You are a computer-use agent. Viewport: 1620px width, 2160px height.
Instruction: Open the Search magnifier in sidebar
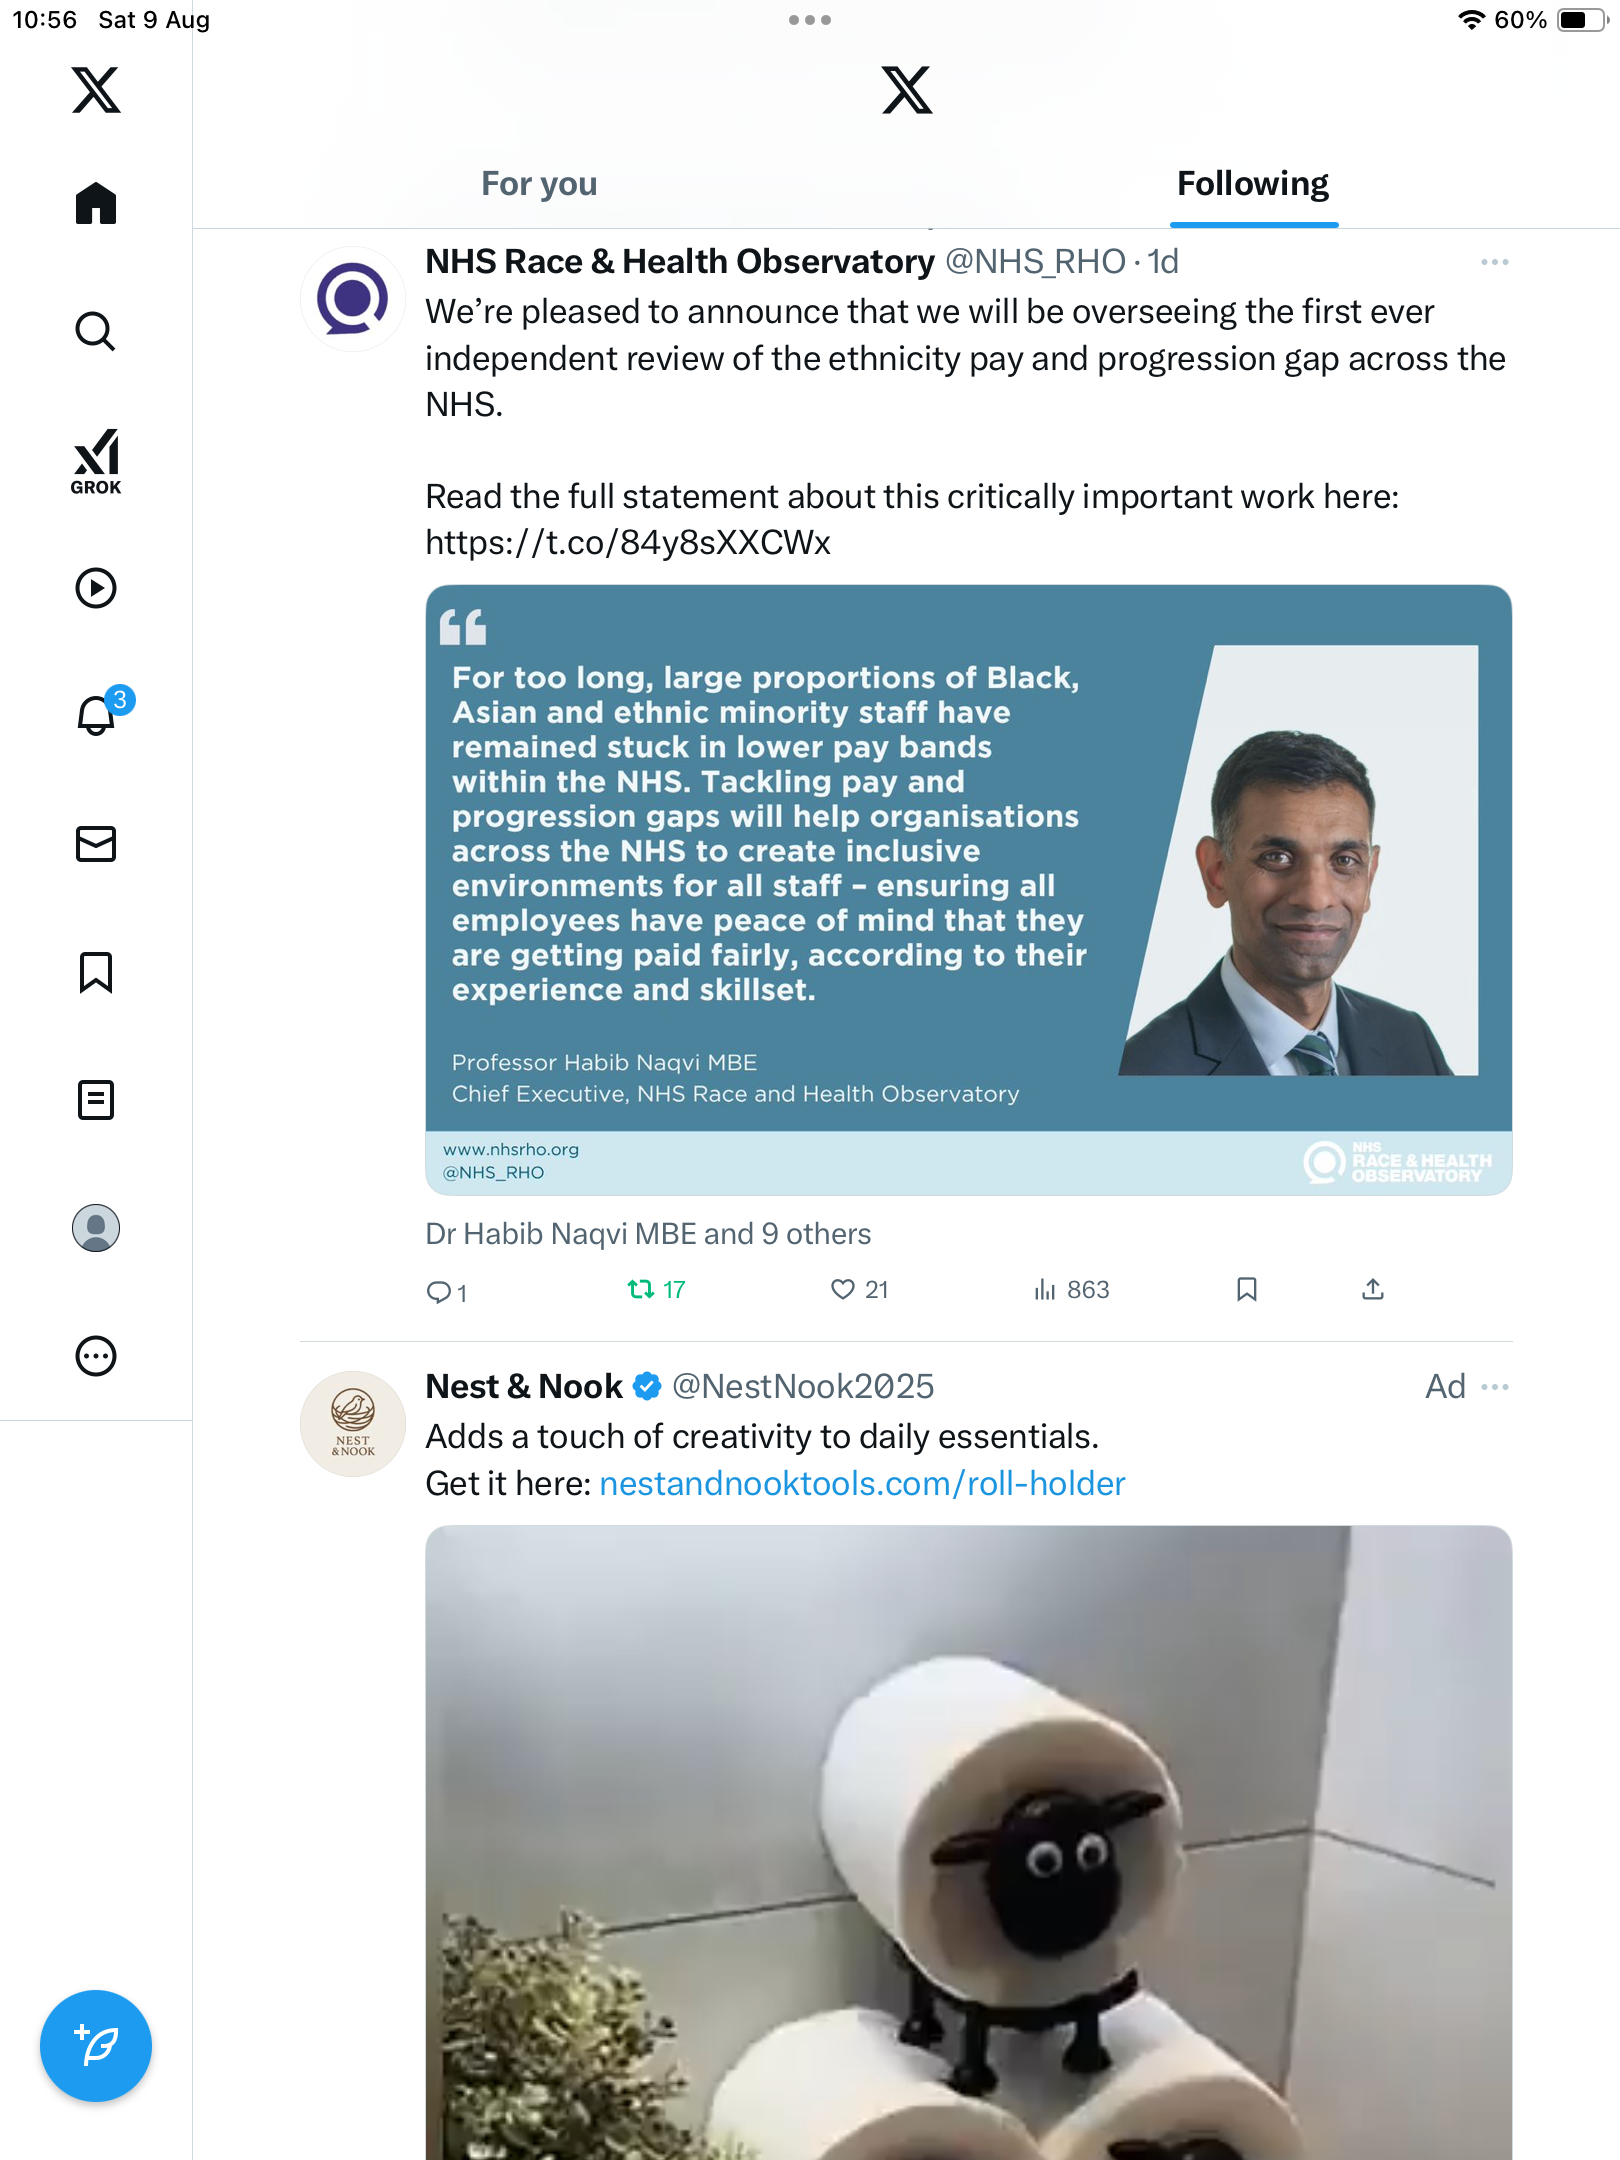click(96, 331)
